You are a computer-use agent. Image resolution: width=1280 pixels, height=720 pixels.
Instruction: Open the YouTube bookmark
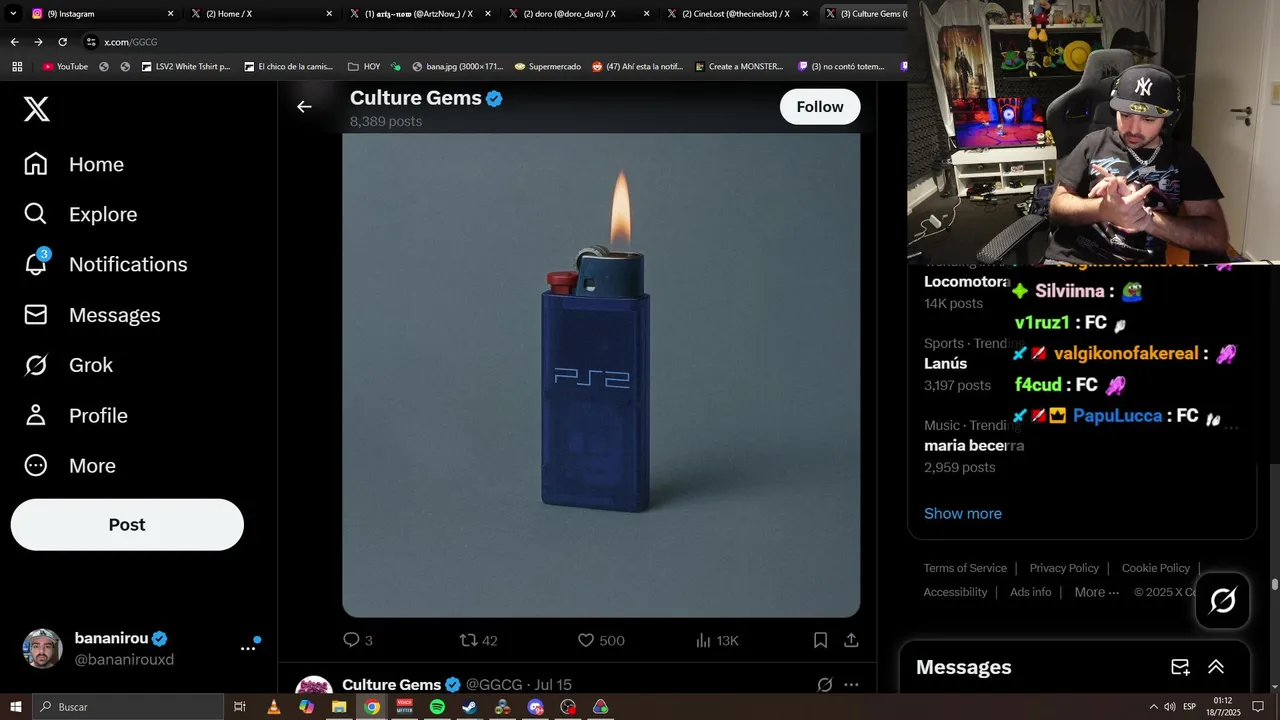pyautogui.click(x=65, y=67)
